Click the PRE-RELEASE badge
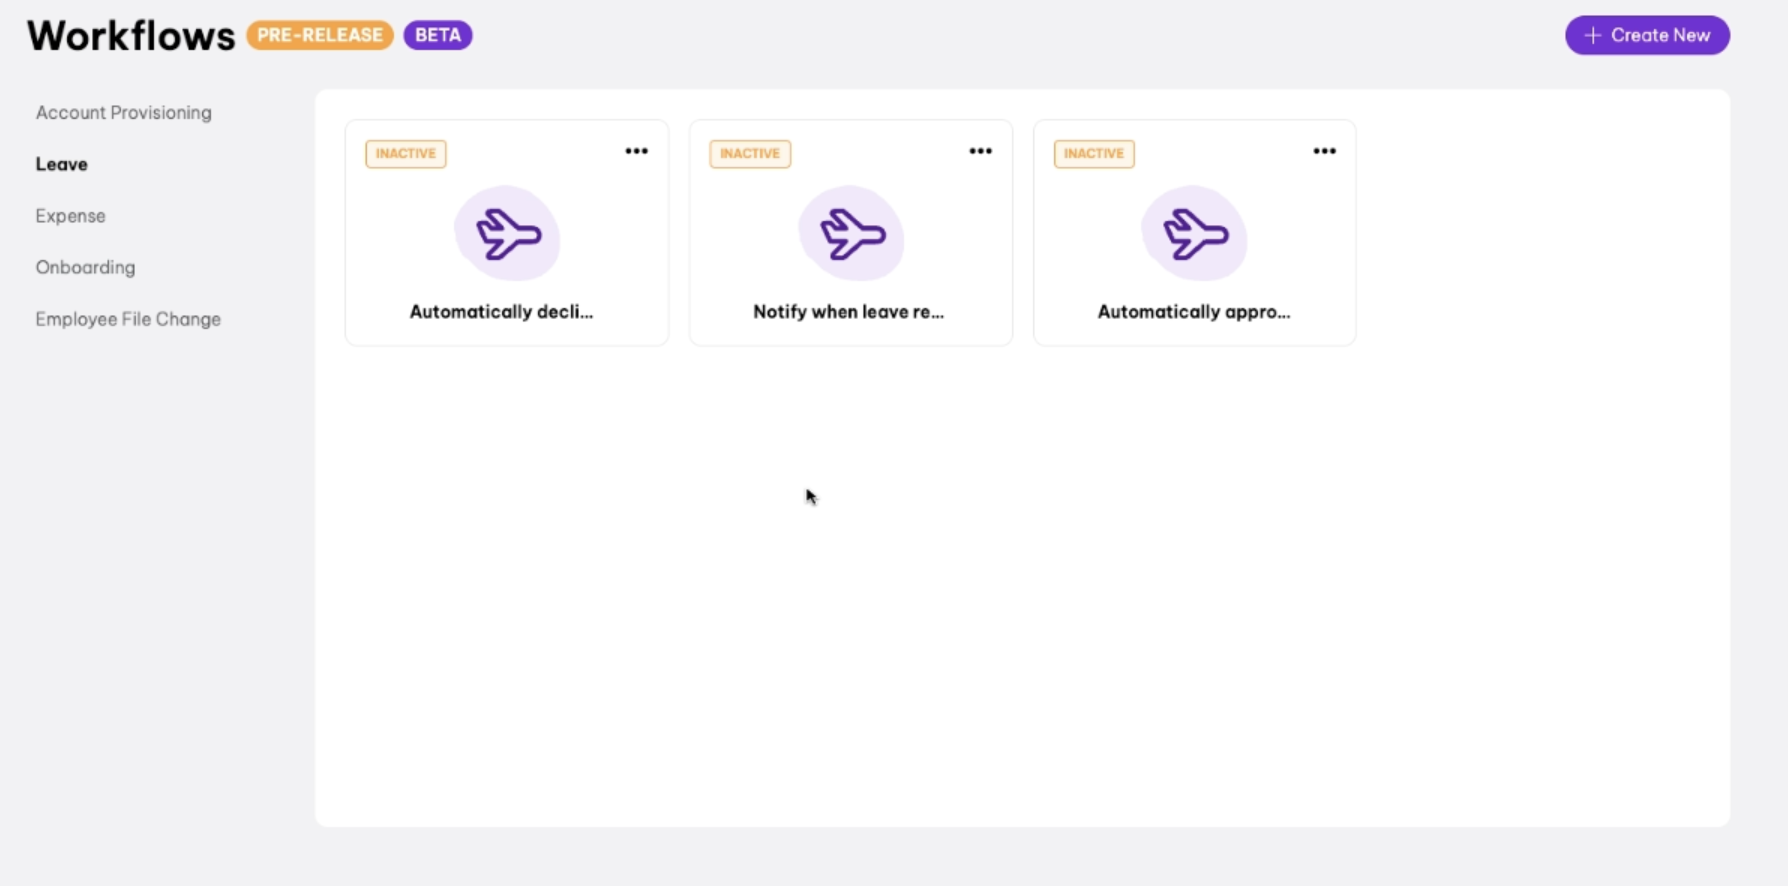 tap(320, 35)
